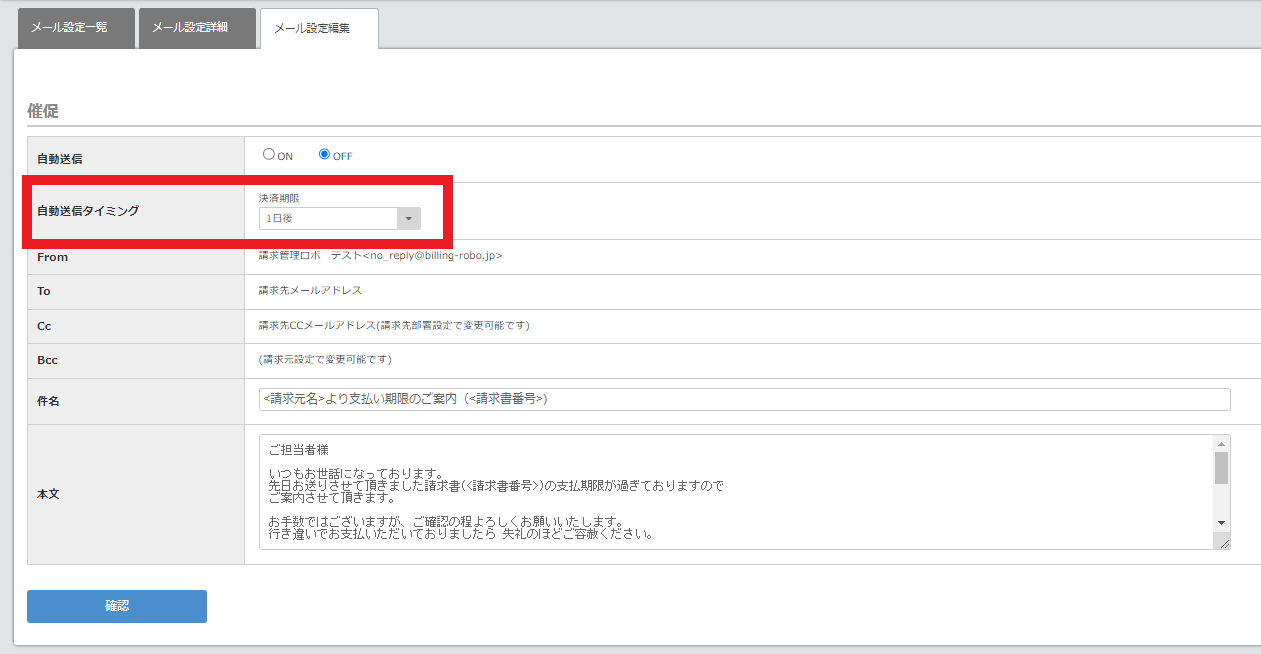Click the dropdown arrow beside 1日後
1261x654 pixels.
[x=408, y=217]
